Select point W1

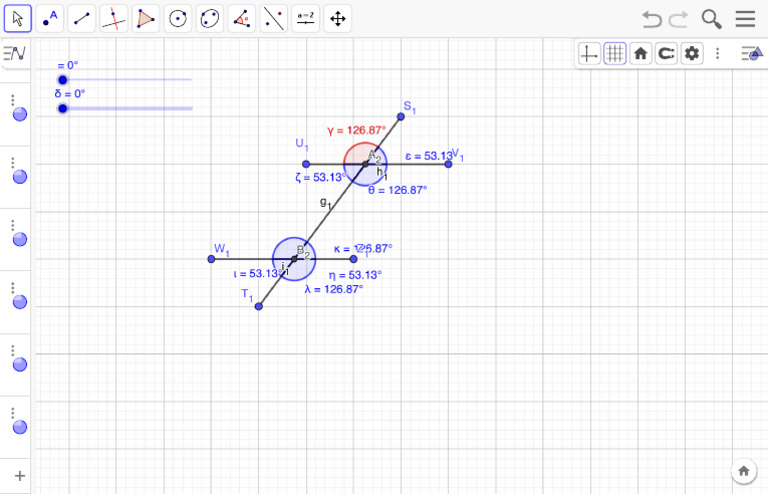[x=211, y=259]
